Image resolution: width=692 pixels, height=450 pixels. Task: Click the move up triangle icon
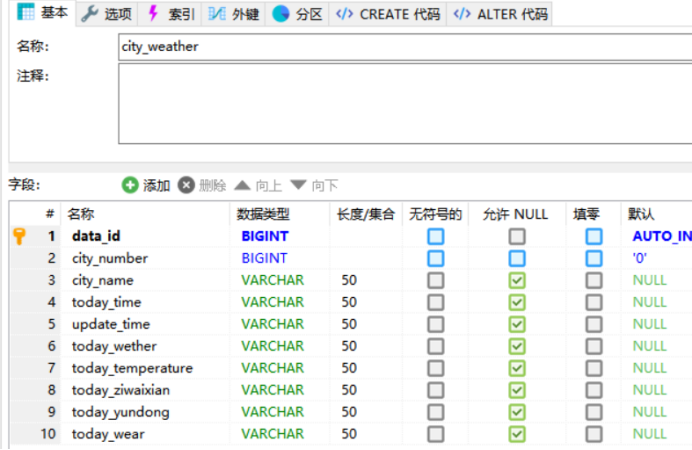(x=242, y=185)
